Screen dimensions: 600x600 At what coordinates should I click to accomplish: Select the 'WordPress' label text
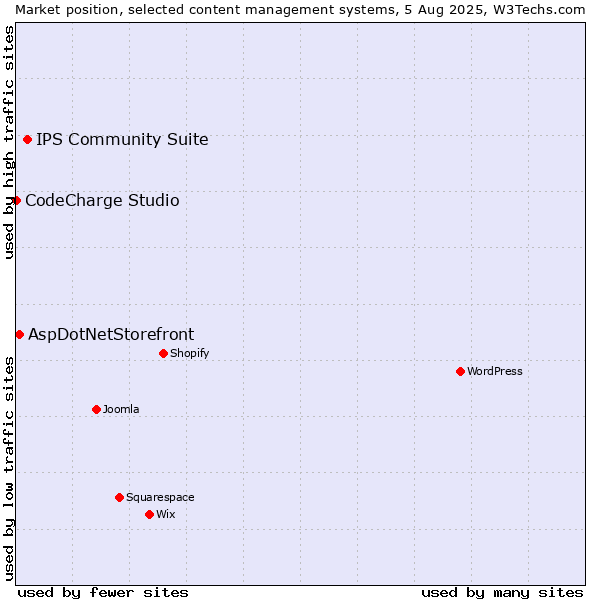pyautogui.click(x=495, y=371)
